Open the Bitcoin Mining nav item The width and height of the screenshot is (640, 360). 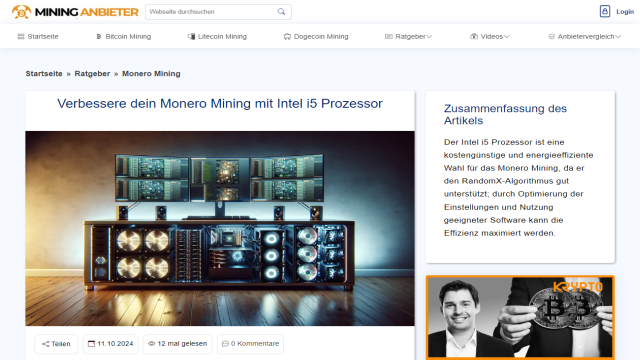(x=124, y=36)
